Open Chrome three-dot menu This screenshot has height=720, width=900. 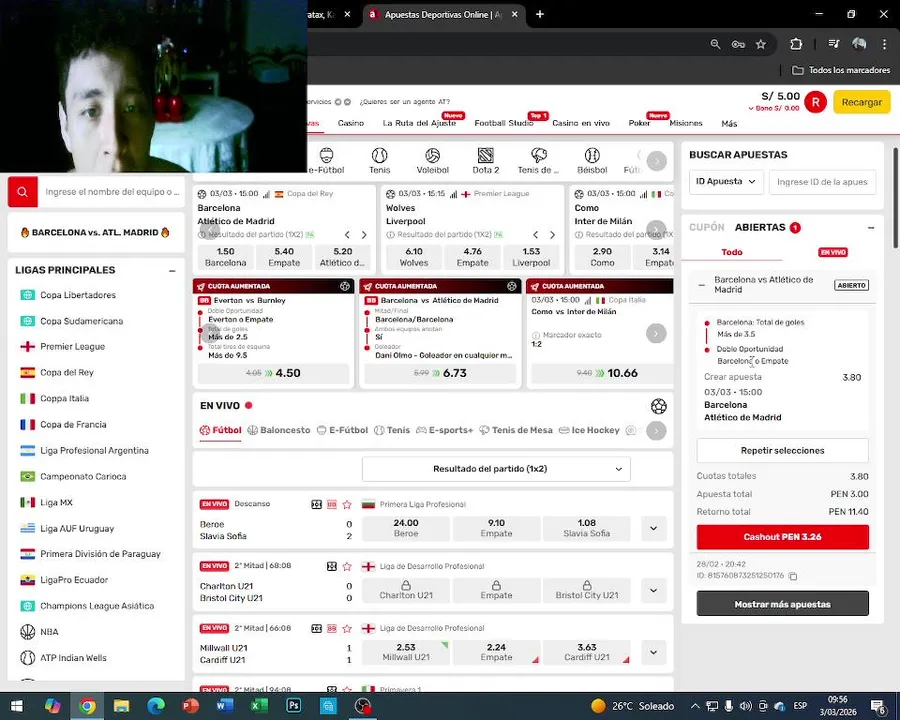[884, 44]
